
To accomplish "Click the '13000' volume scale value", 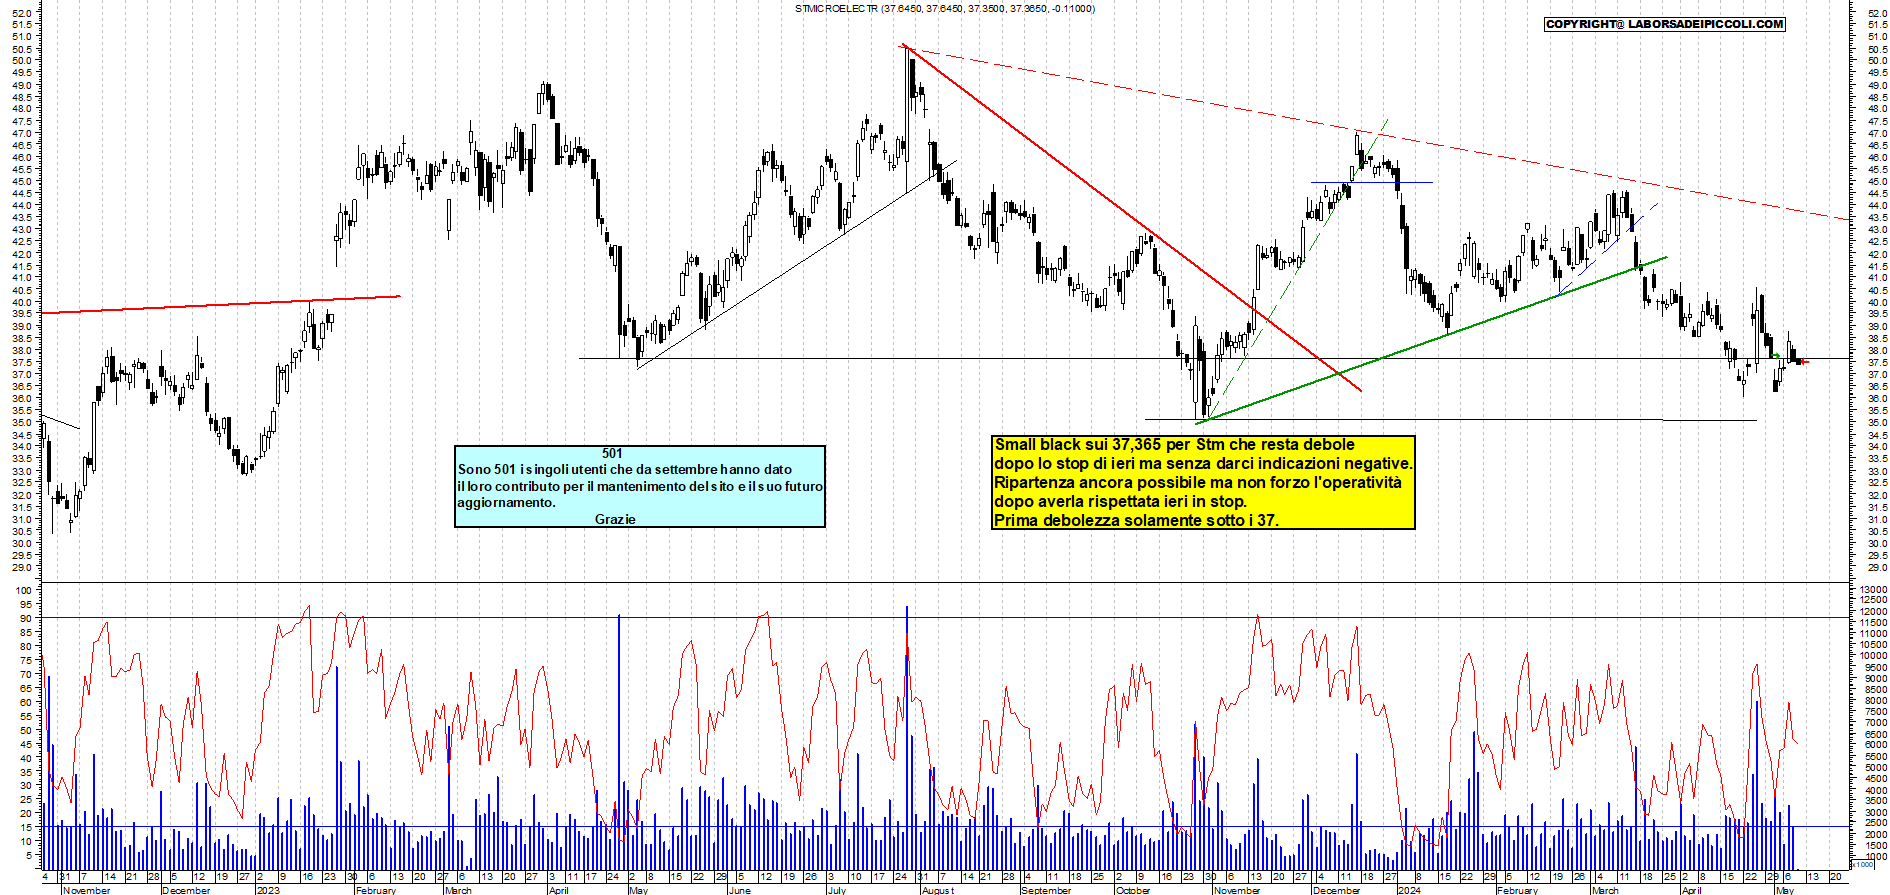I will pyautogui.click(x=1873, y=590).
